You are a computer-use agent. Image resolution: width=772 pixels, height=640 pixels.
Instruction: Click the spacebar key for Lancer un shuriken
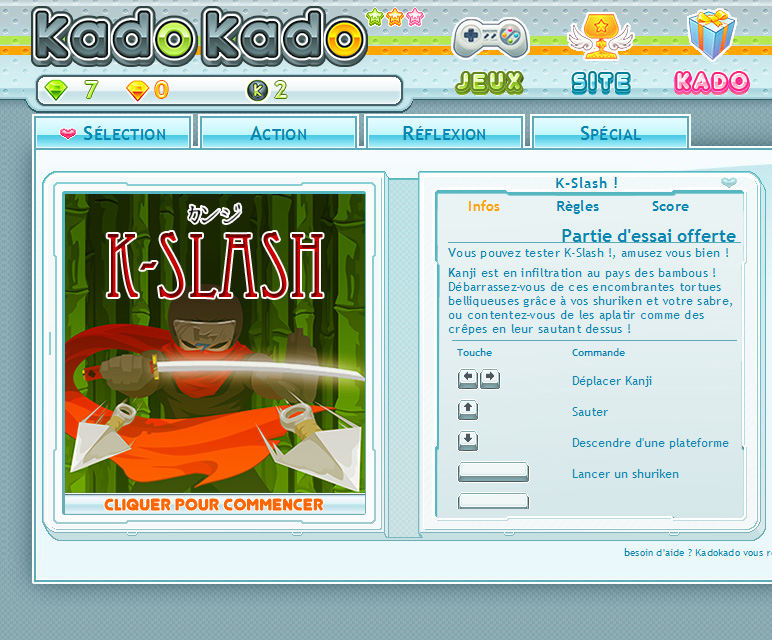[x=493, y=472]
